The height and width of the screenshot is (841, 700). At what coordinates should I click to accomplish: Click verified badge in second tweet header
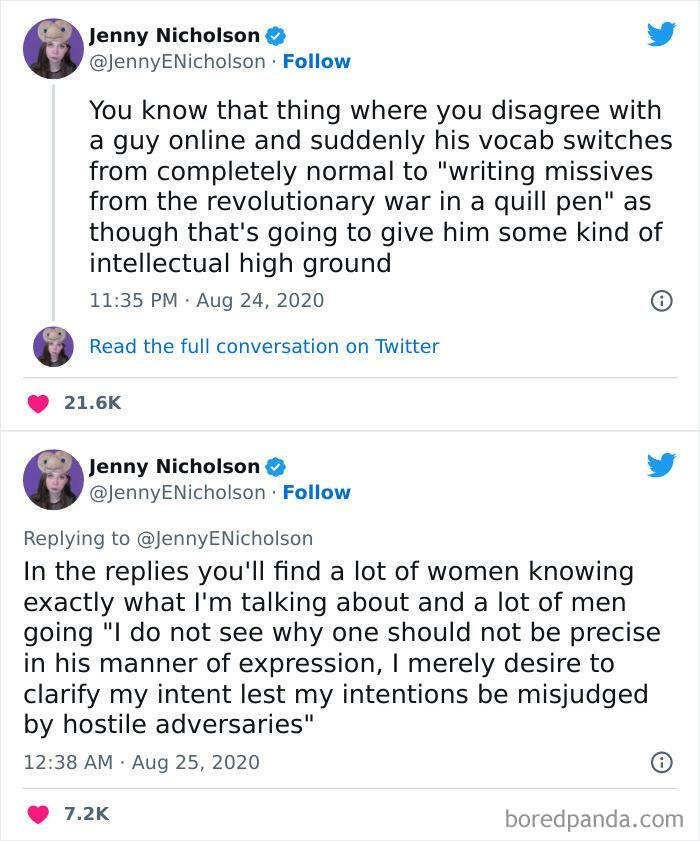point(275,467)
